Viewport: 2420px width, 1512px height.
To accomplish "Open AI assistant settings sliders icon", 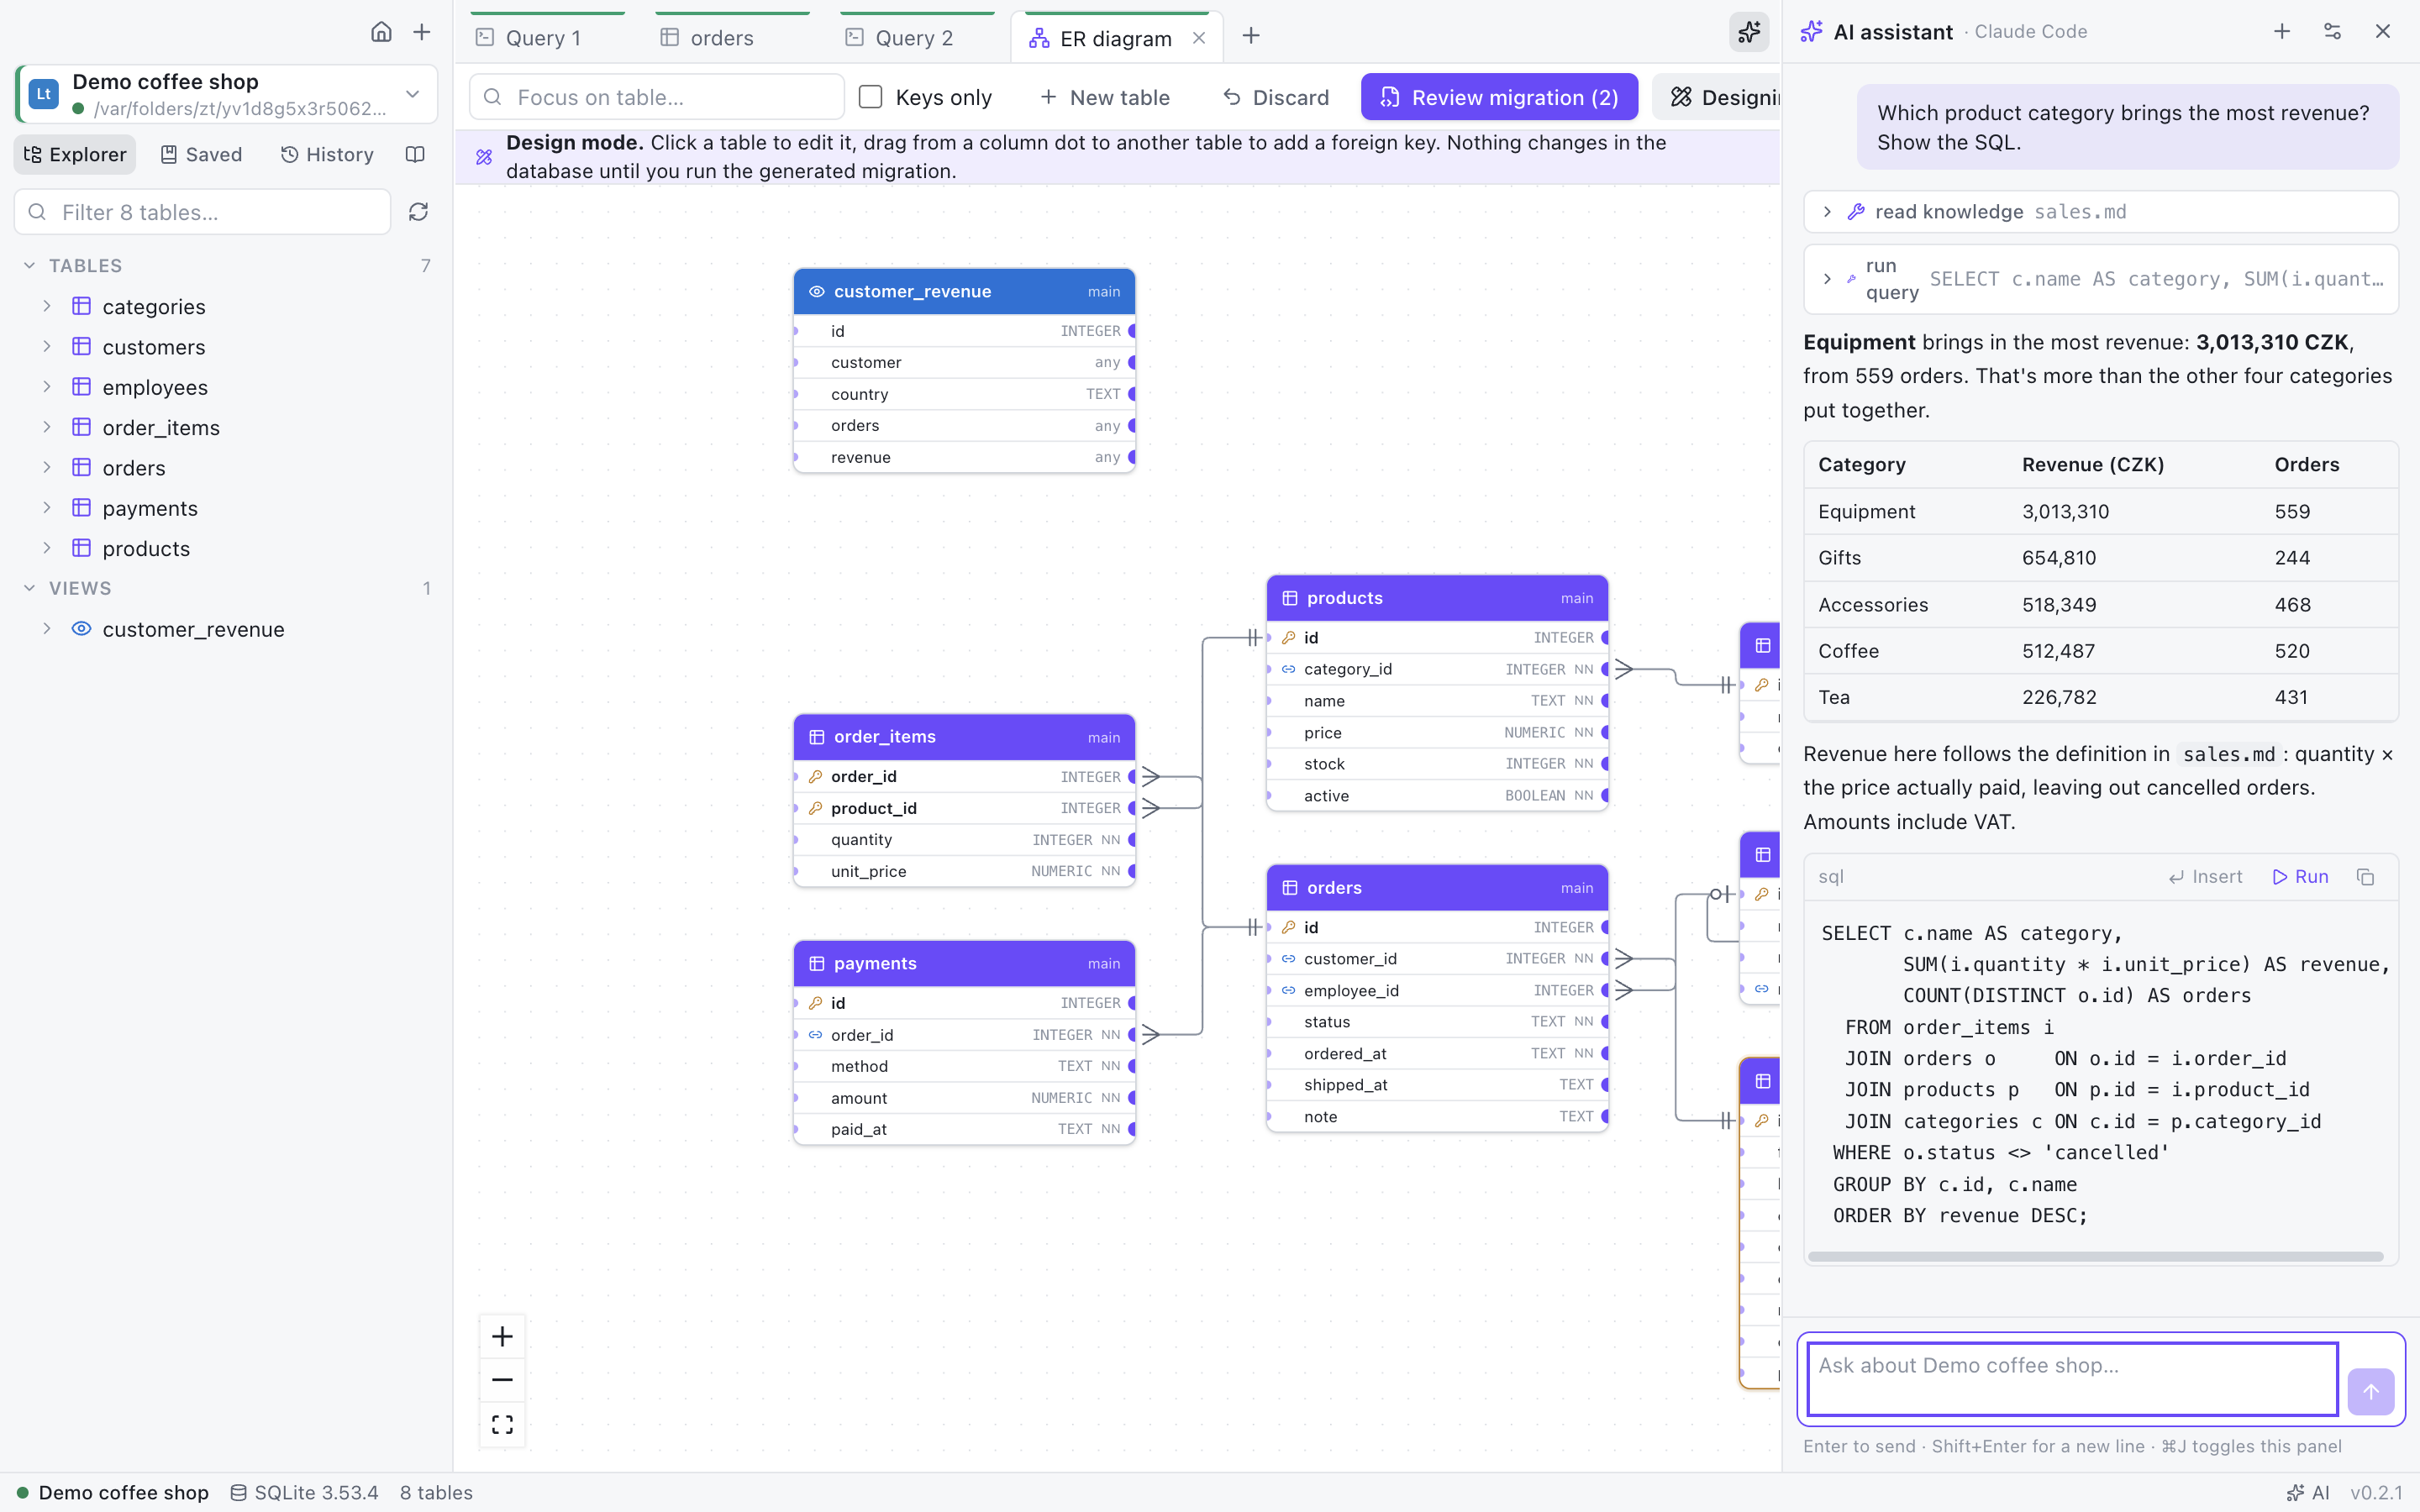I will pyautogui.click(x=2332, y=31).
